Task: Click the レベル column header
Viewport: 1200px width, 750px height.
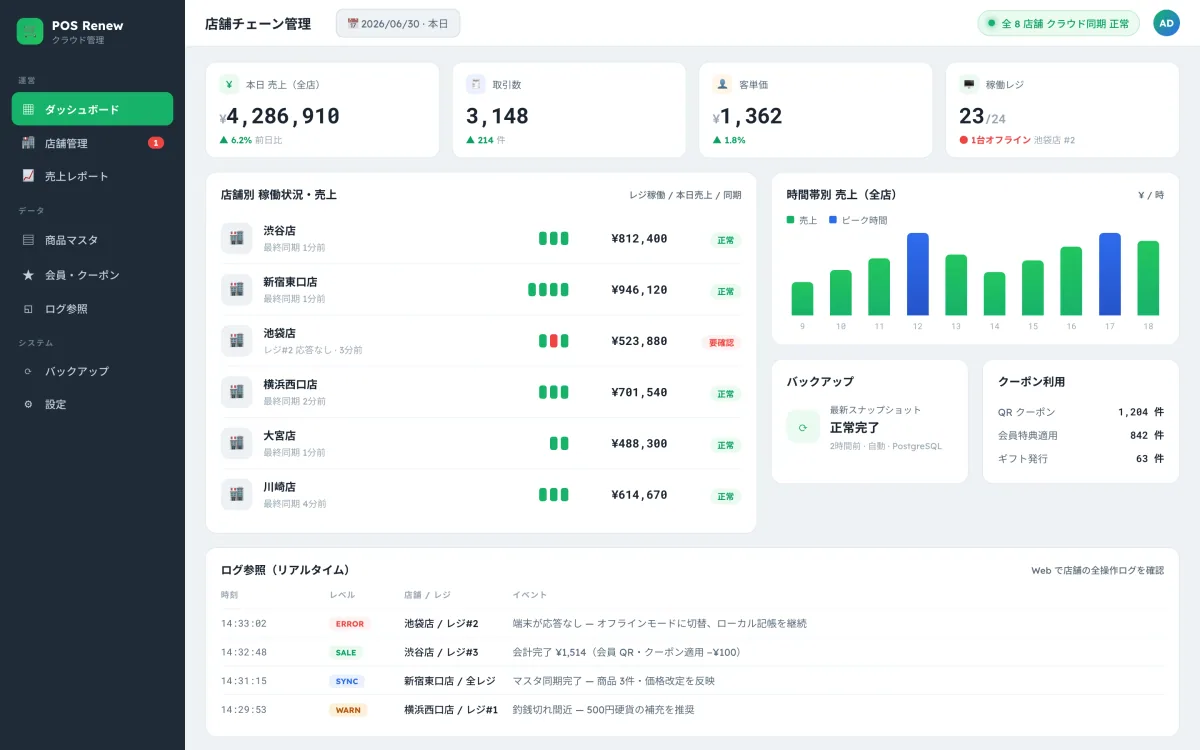Action: pos(342,595)
